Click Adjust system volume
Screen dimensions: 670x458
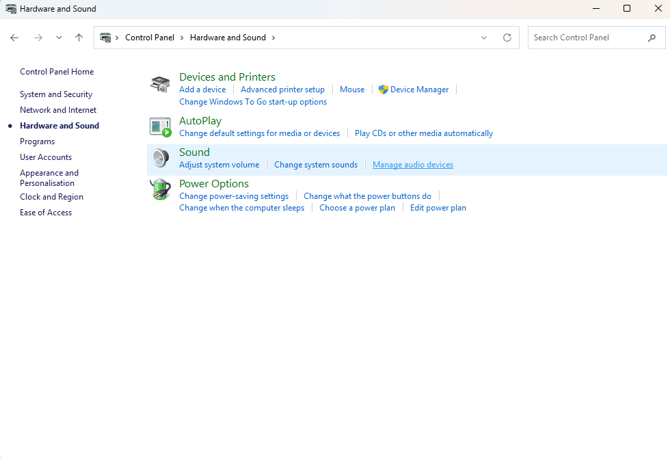[x=219, y=165]
